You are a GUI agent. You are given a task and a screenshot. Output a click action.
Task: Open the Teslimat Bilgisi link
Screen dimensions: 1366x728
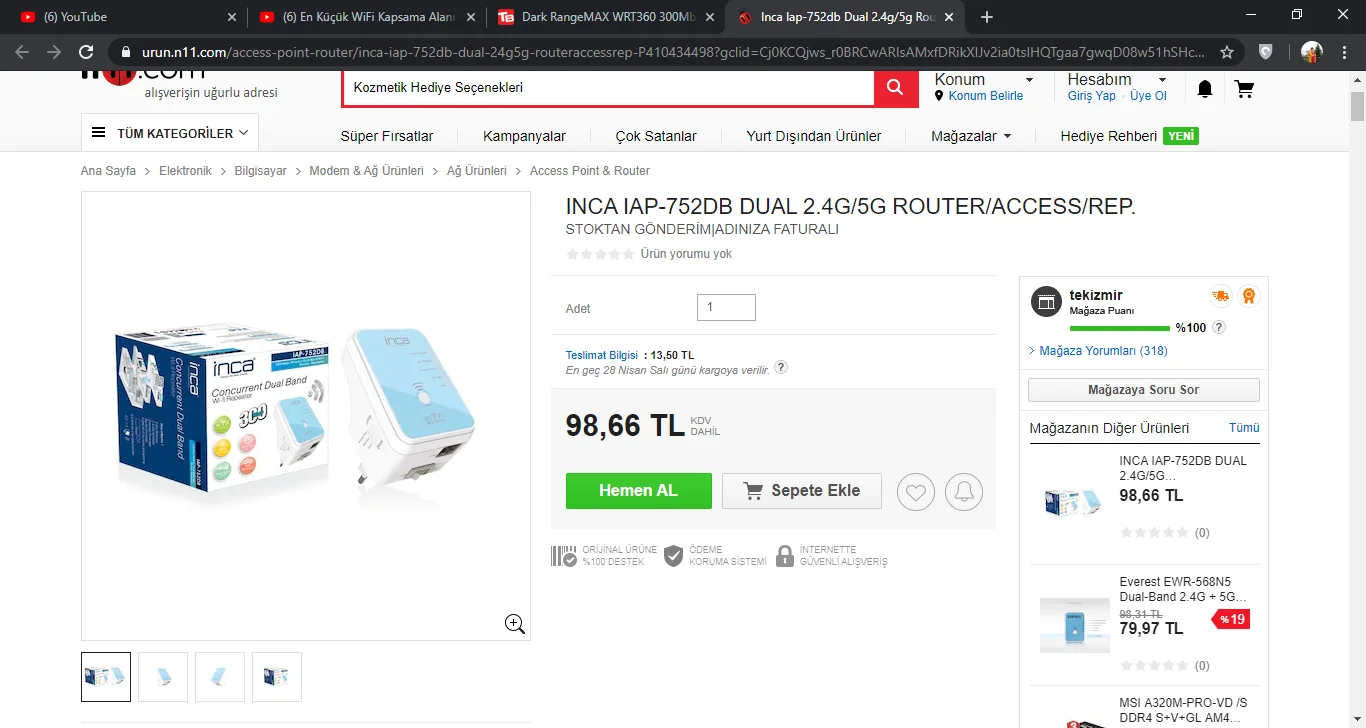(x=602, y=355)
